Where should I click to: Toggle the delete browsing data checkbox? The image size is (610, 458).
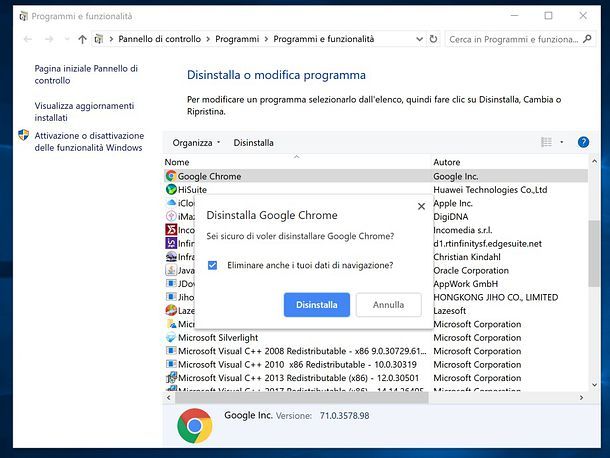[x=212, y=265]
